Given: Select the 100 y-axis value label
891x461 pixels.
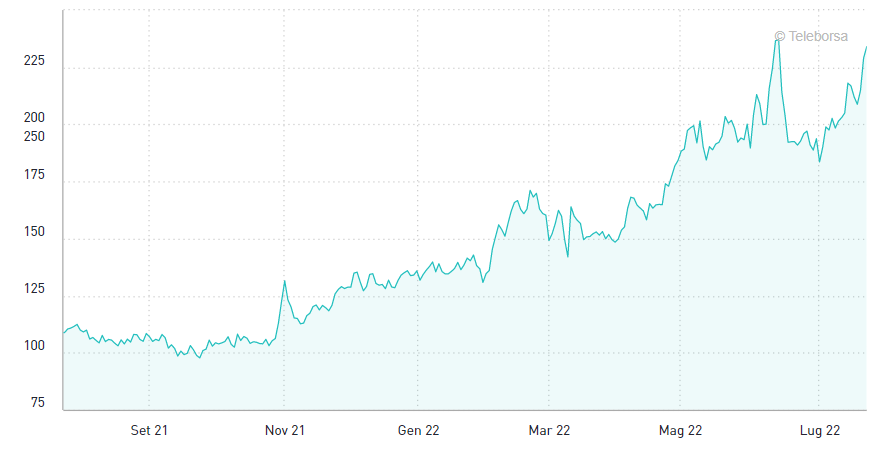Looking at the screenshot, I should [34, 346].
